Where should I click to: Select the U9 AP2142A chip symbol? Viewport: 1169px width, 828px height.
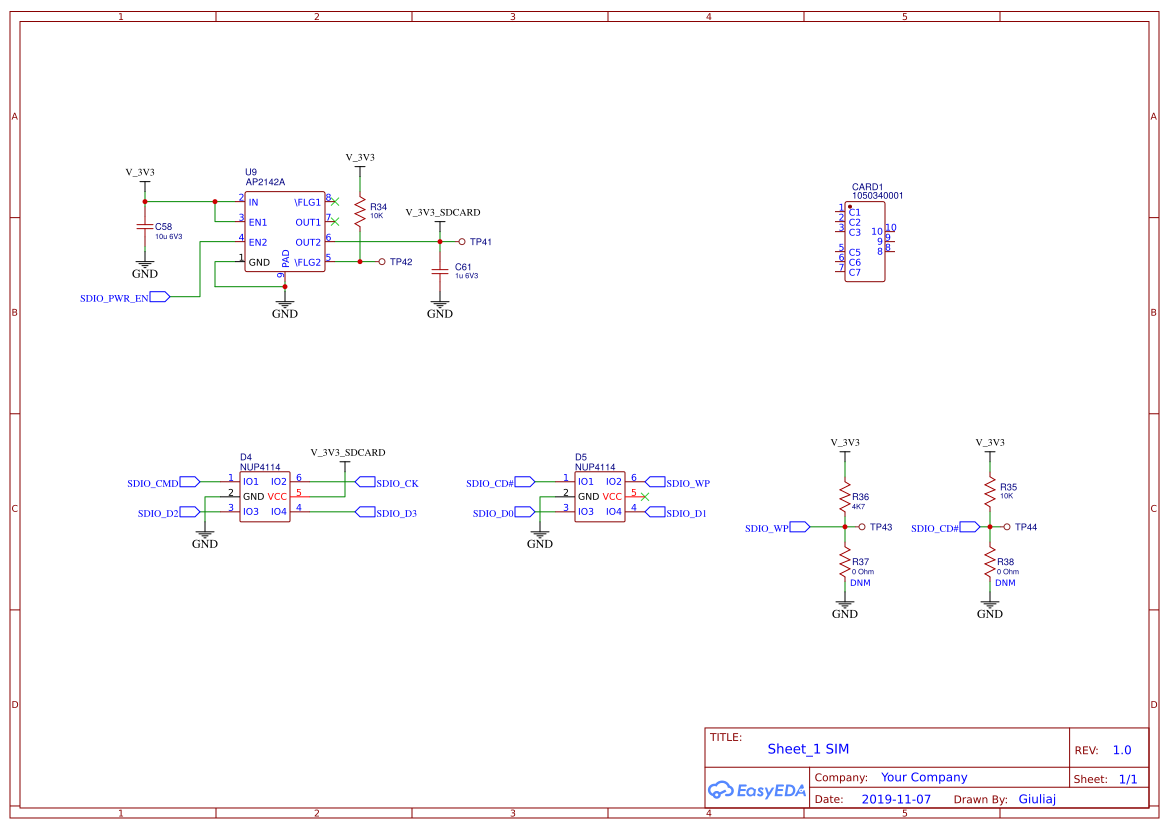point(285,231)
